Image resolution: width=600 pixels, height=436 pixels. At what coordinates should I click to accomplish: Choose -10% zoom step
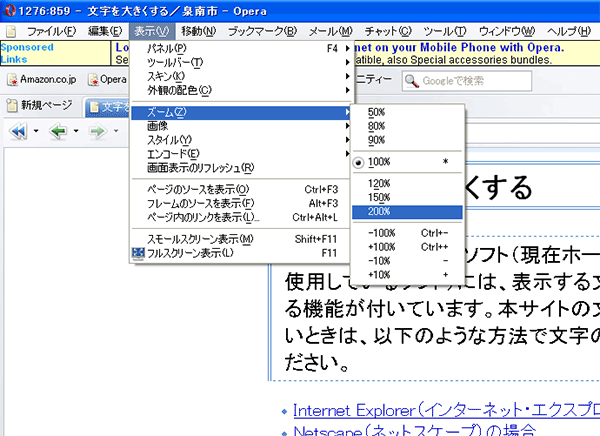click(407, 261)
